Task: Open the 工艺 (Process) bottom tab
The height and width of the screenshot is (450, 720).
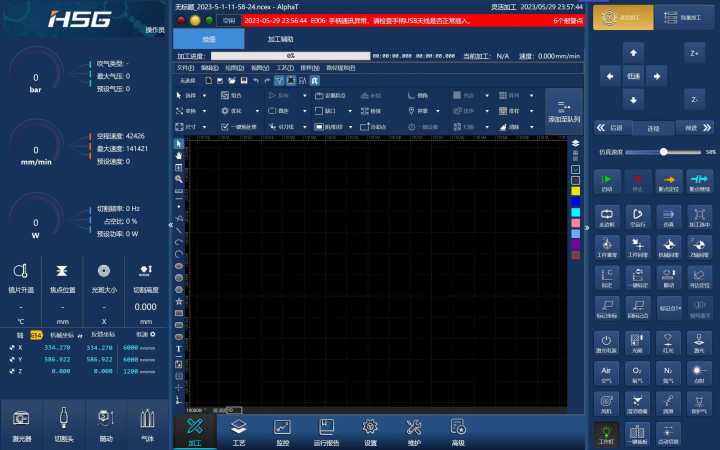Action: [238, 430]
